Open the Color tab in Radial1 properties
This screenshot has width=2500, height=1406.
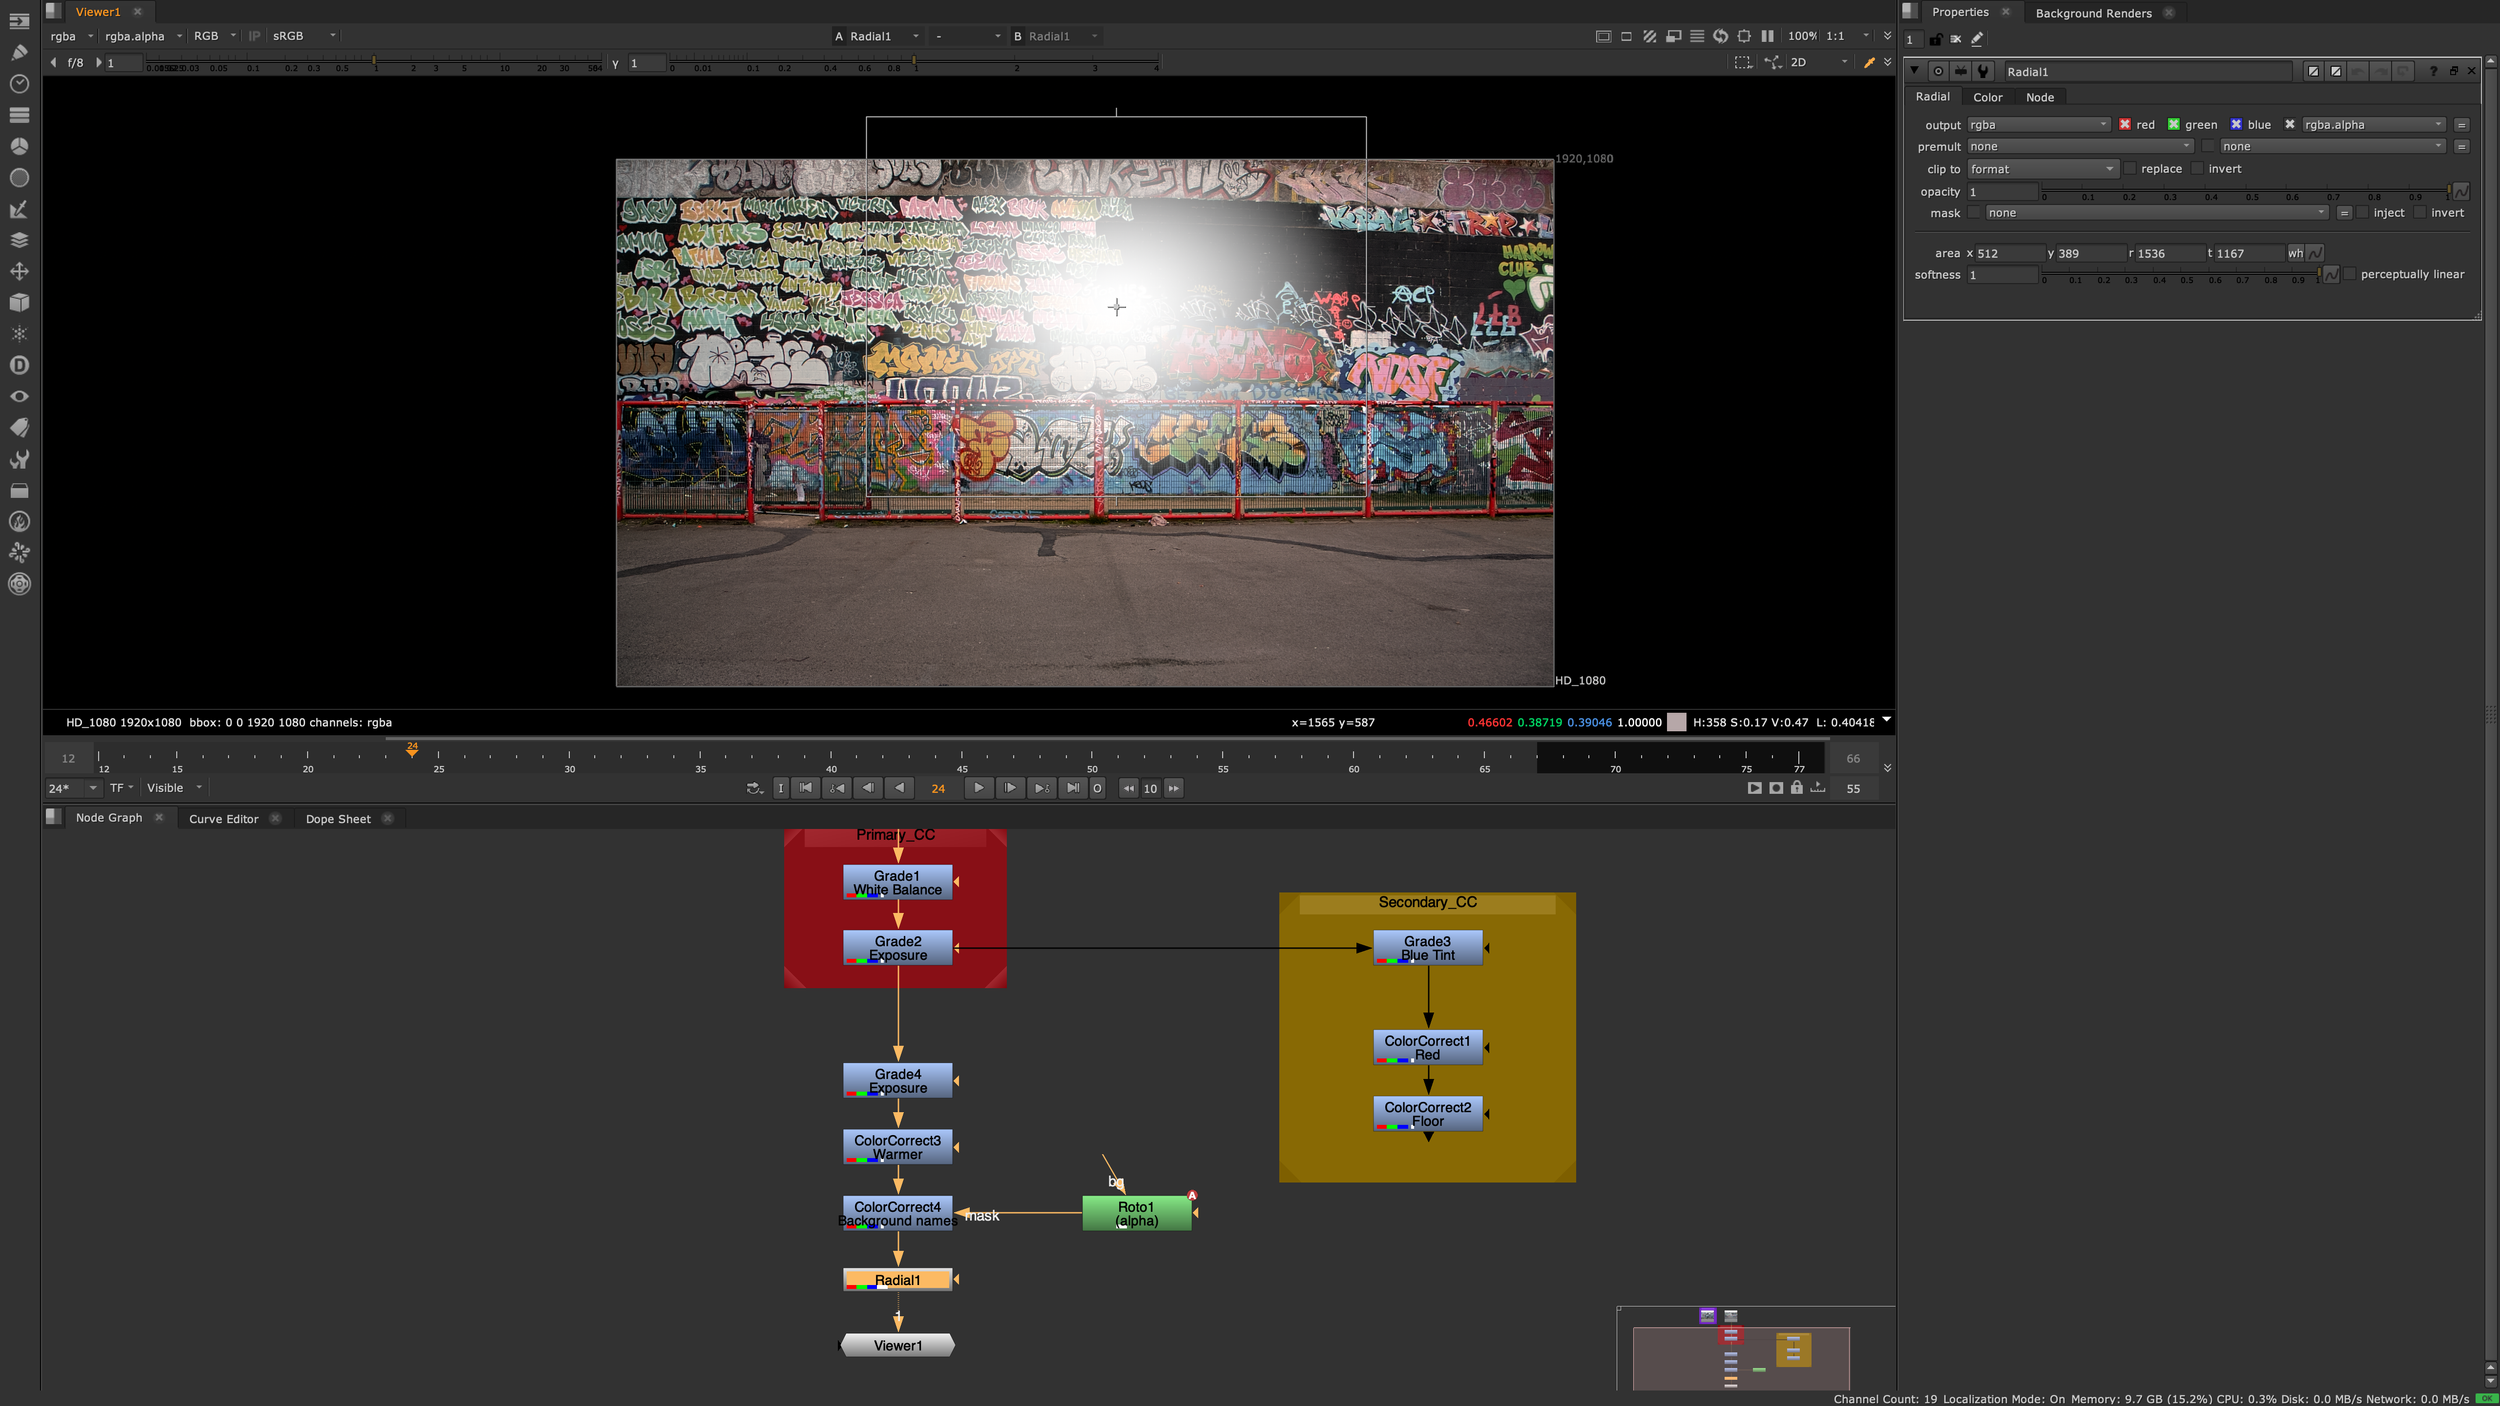tap(1986, 97)
